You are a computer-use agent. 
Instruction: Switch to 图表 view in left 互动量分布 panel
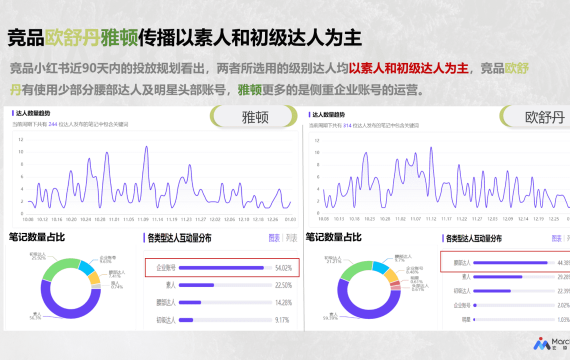click(x=274, y=238)
